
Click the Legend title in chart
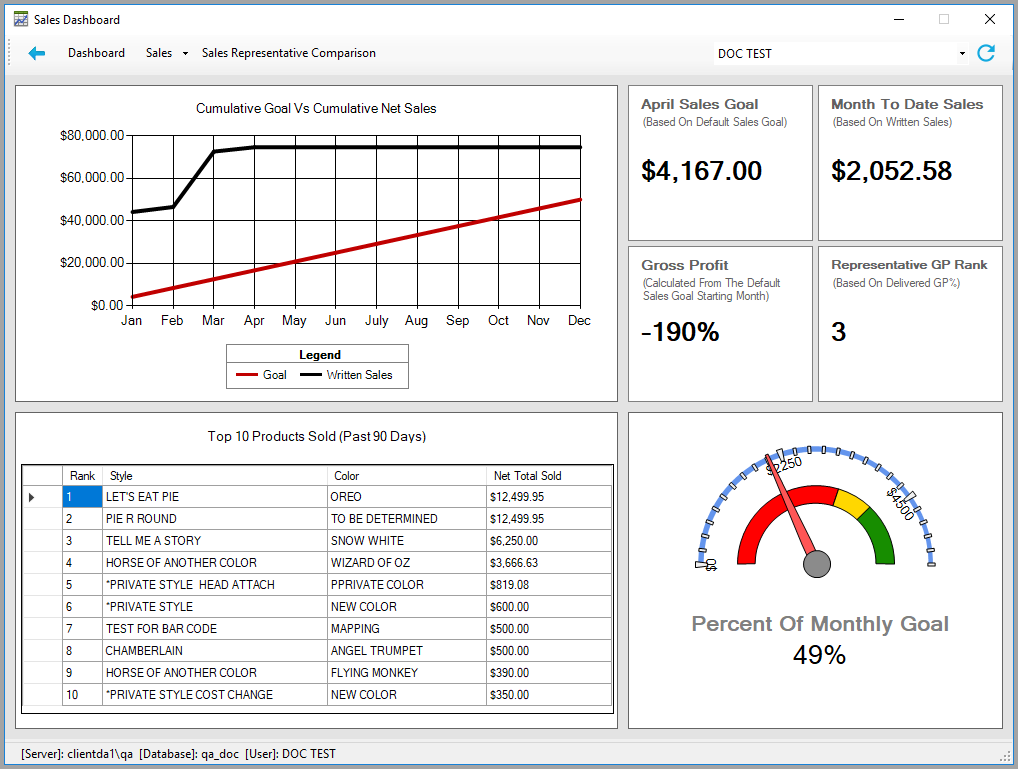tap(319, 355)
